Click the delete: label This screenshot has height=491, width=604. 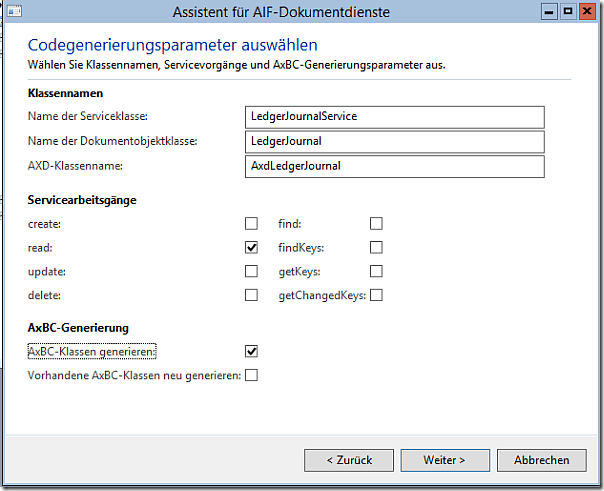coord(44,296)
